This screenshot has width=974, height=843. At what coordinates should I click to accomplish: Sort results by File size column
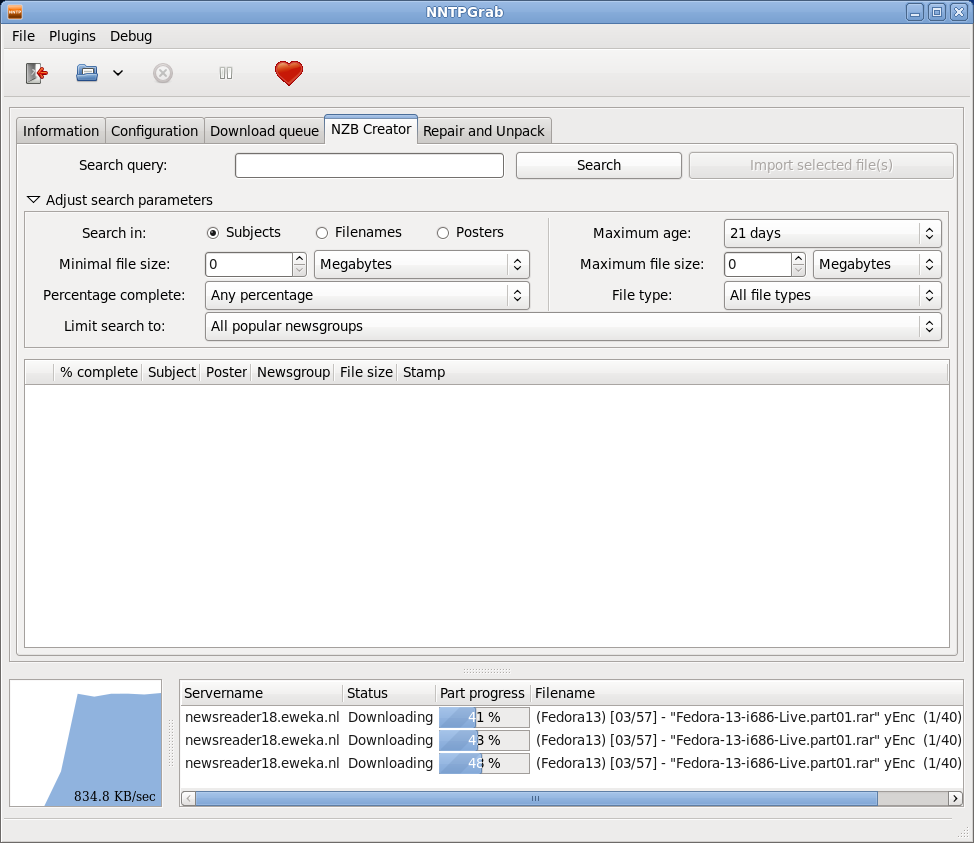point(366,372)
